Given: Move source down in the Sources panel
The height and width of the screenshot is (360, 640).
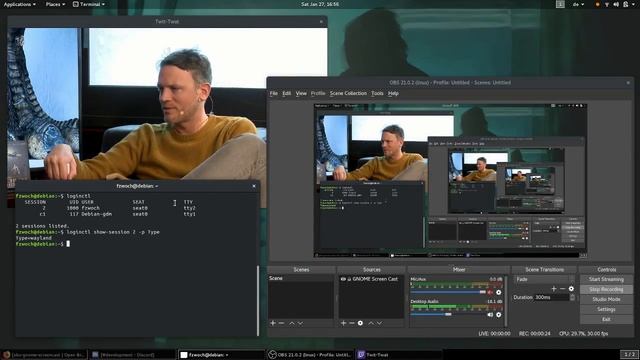Looking at the screenshot, I should tap(380, 323).
